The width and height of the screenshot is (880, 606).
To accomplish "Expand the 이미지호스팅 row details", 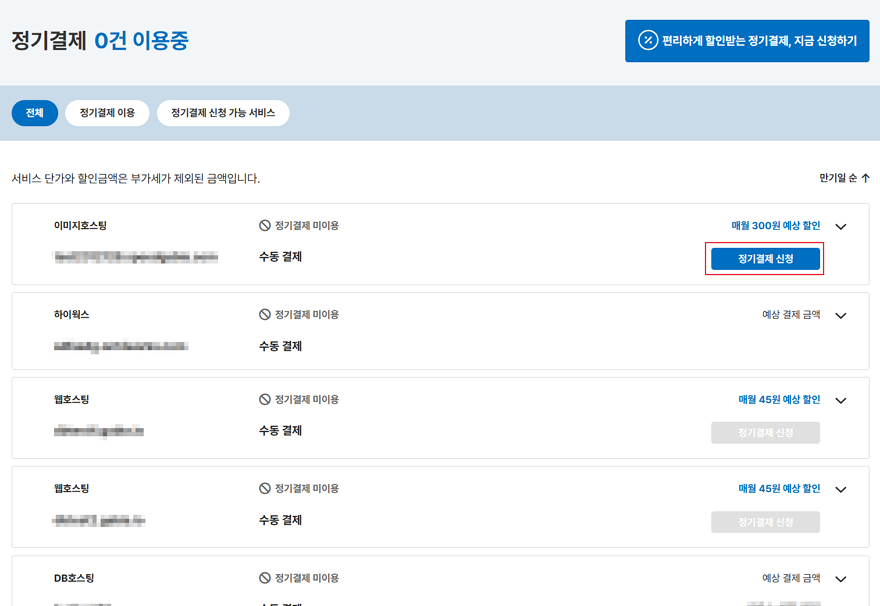I will coord(840,227).
